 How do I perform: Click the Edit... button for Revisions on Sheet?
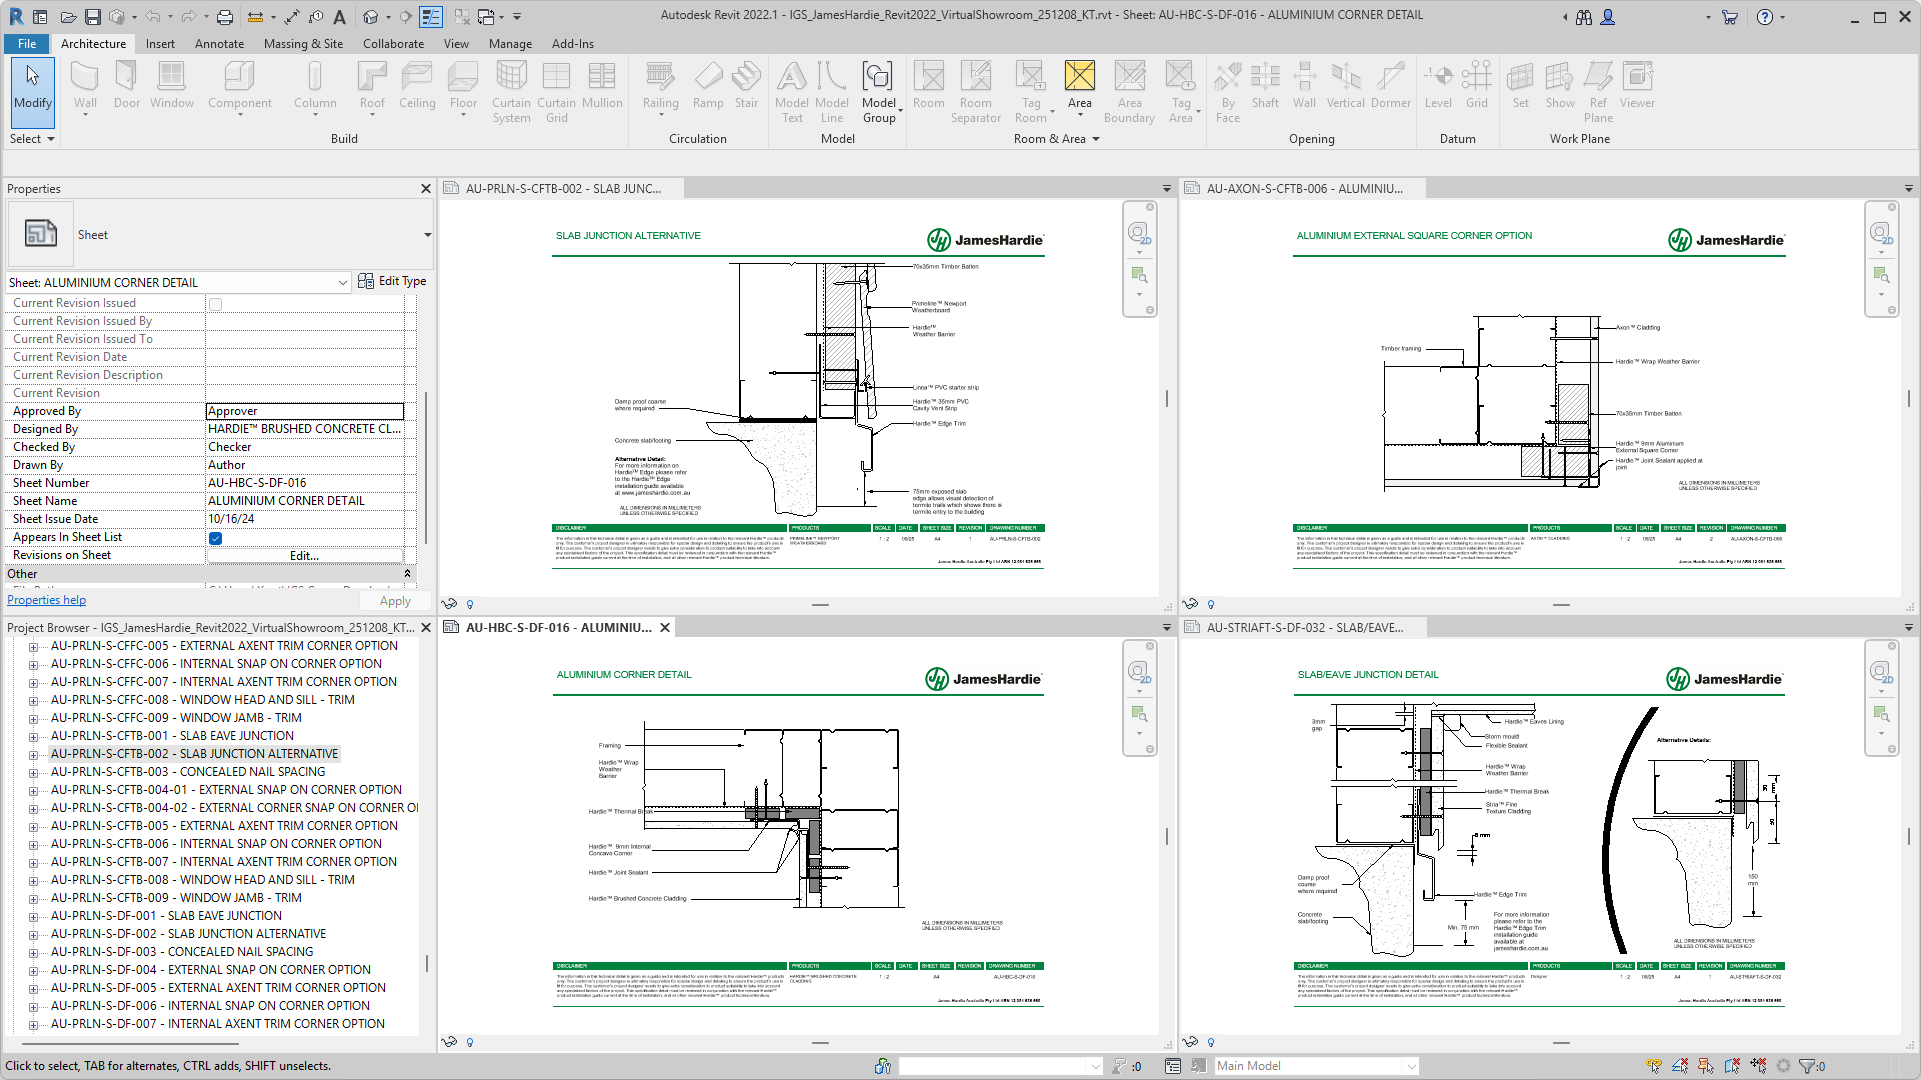(304, 556)
